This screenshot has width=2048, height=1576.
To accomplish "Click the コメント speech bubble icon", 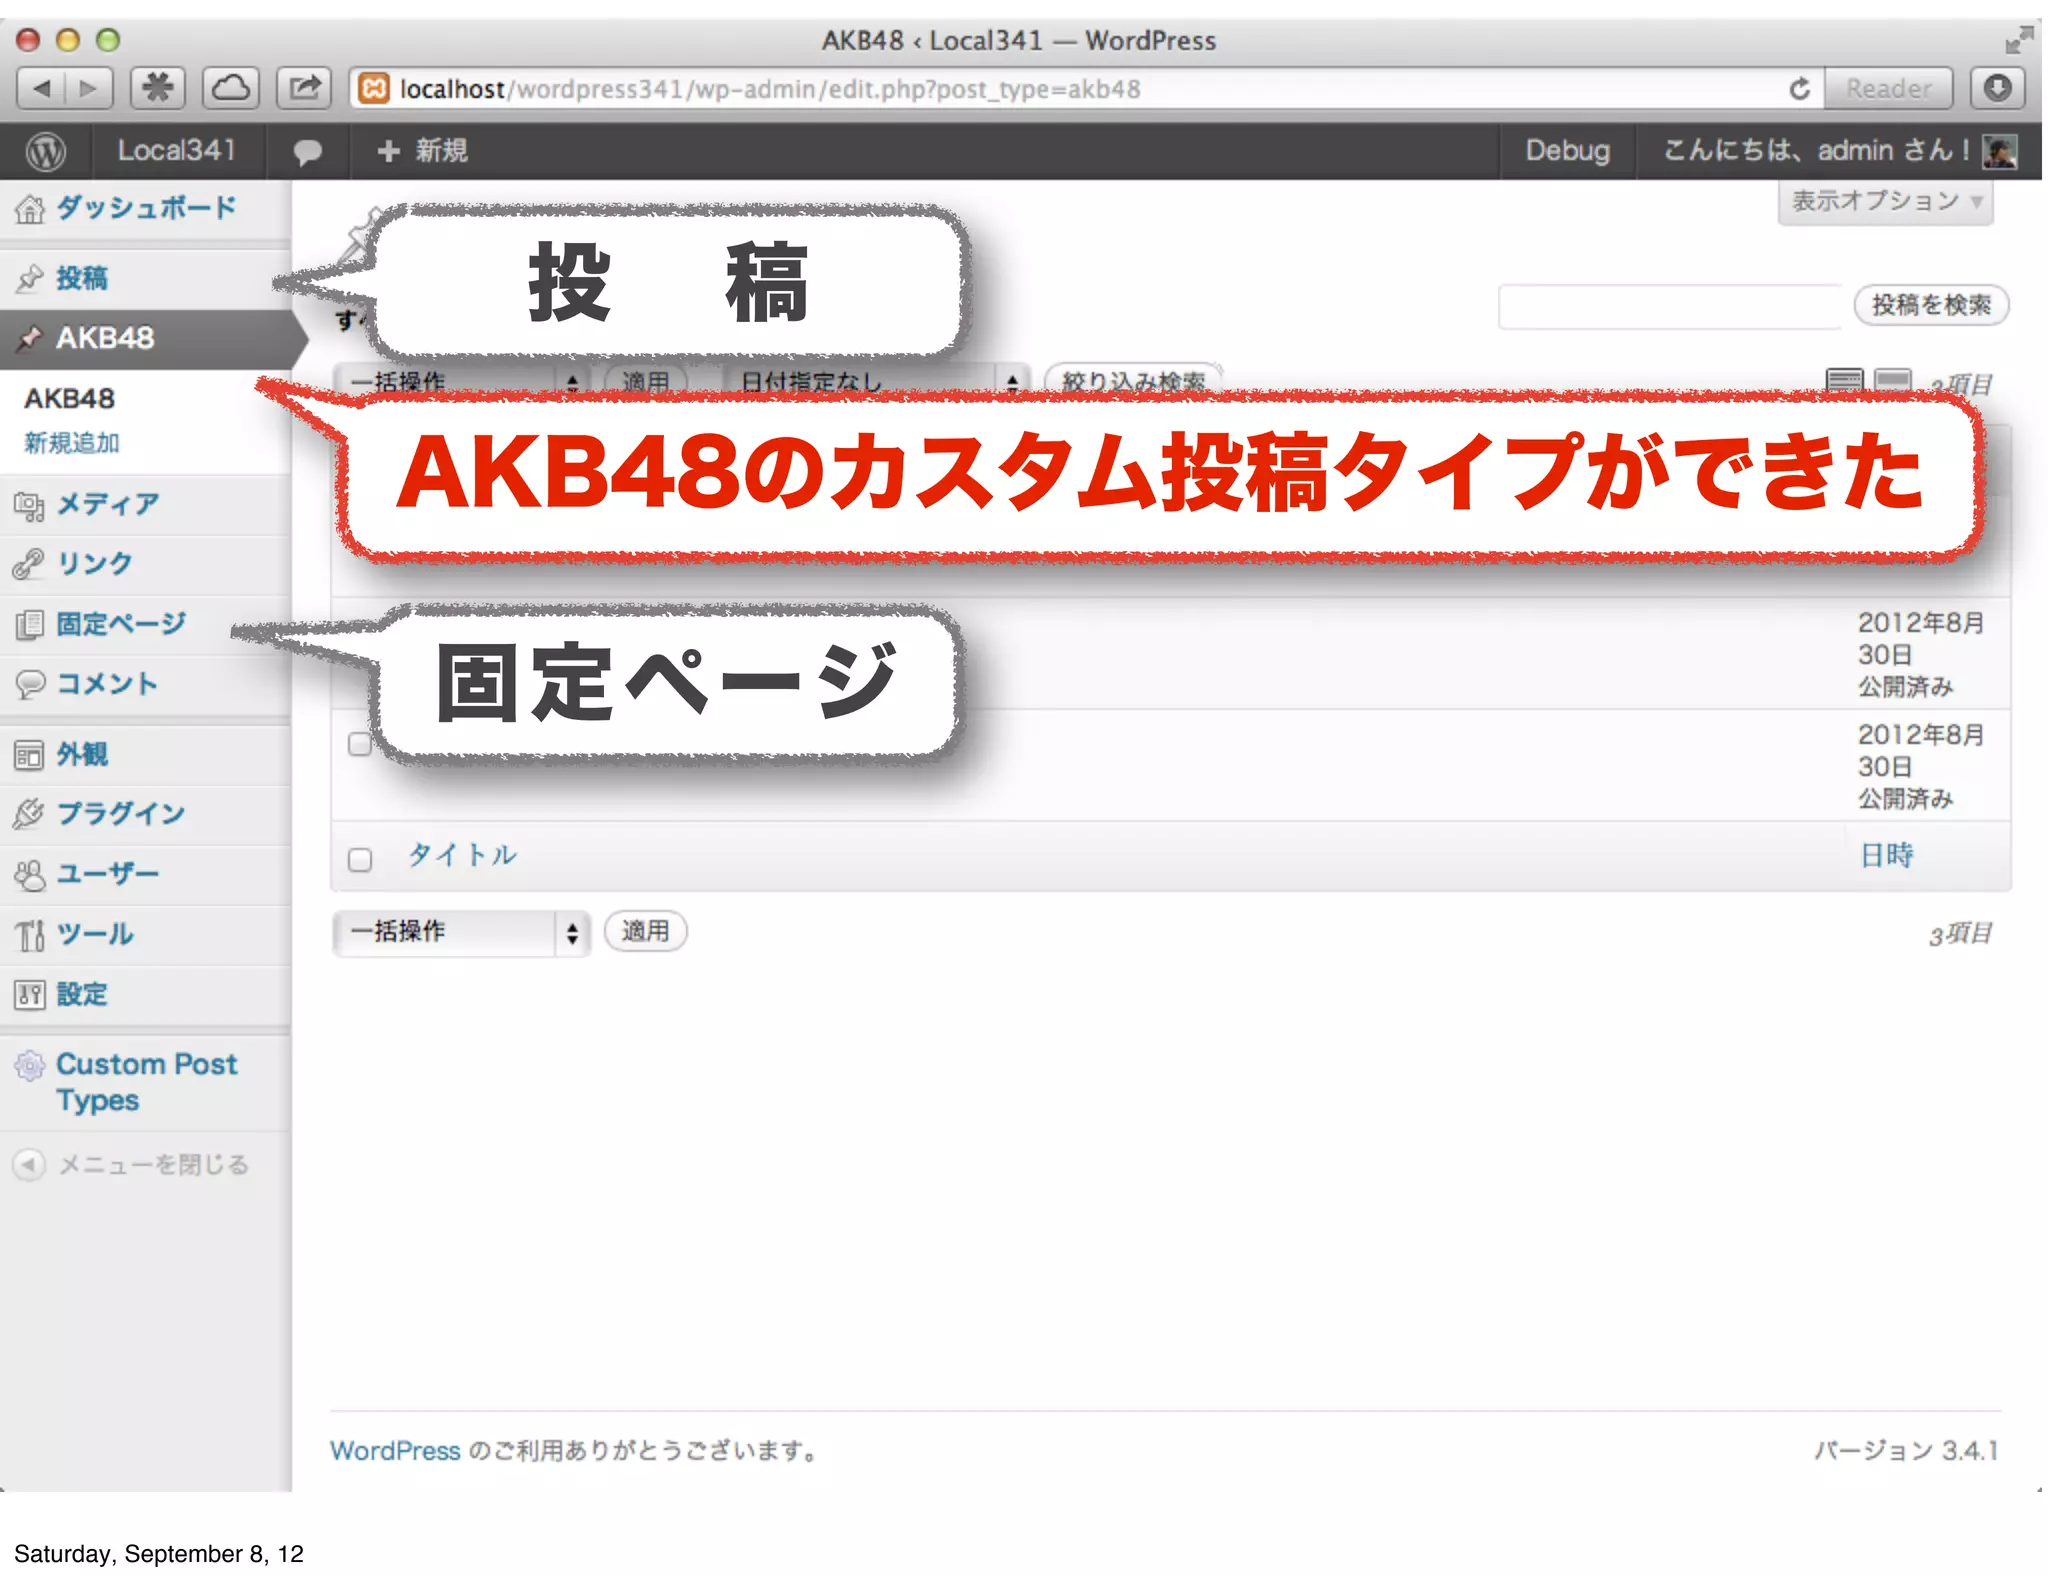I will click(x=30, y=685).
